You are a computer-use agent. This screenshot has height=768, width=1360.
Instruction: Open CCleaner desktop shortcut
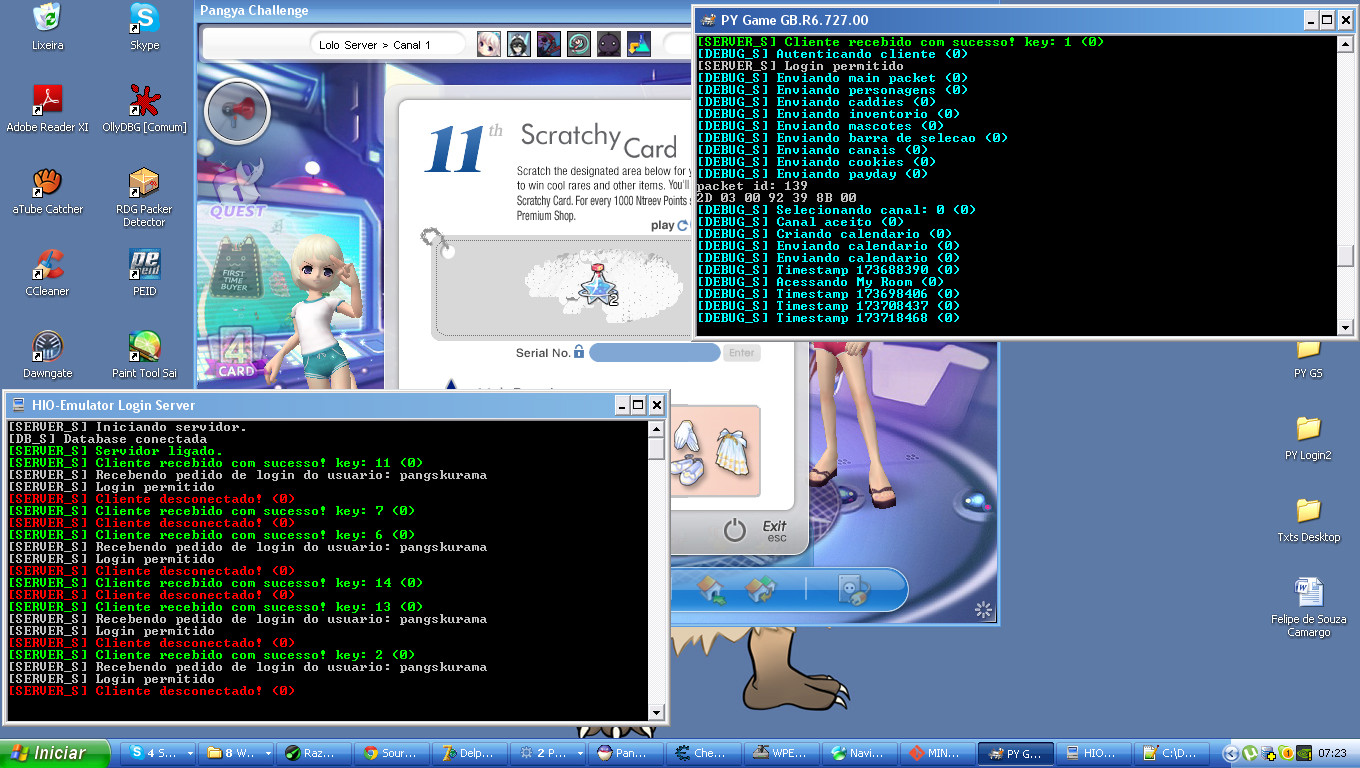47,272
